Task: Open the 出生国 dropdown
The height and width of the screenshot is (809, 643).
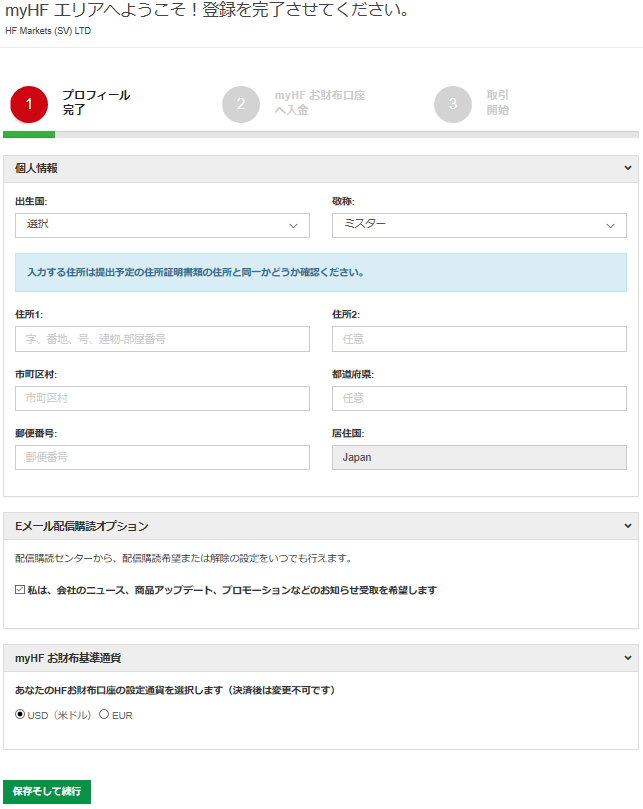Action: (162, 226)
